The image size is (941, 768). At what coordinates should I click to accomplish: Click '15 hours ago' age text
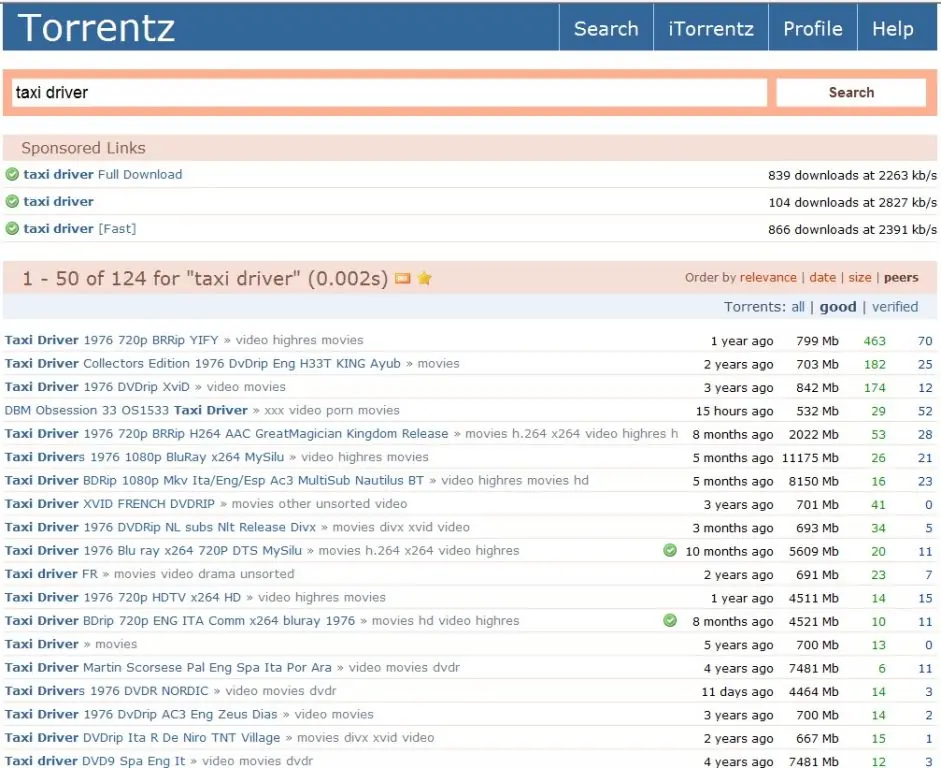point(735,411)
